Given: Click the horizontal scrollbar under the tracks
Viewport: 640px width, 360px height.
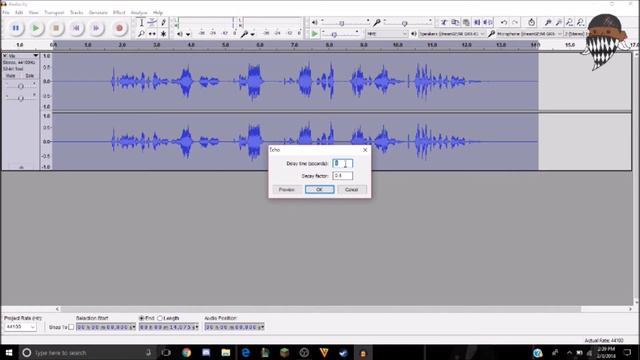Looking at the screenshot, I should tap(321, 309).
